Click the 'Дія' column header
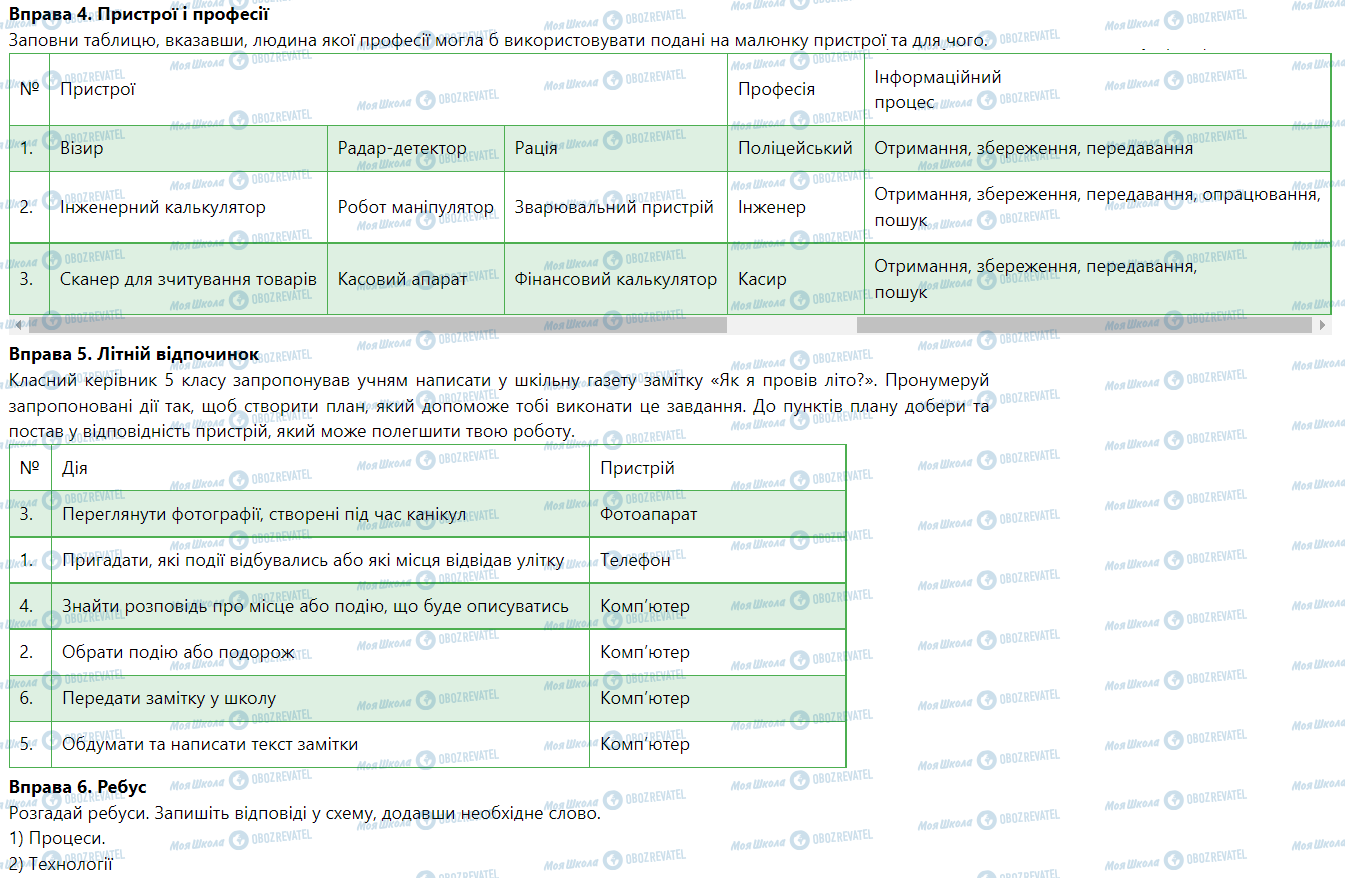Screen dimensions: 1345x878 pyautogui.click(x=320, y=468)
